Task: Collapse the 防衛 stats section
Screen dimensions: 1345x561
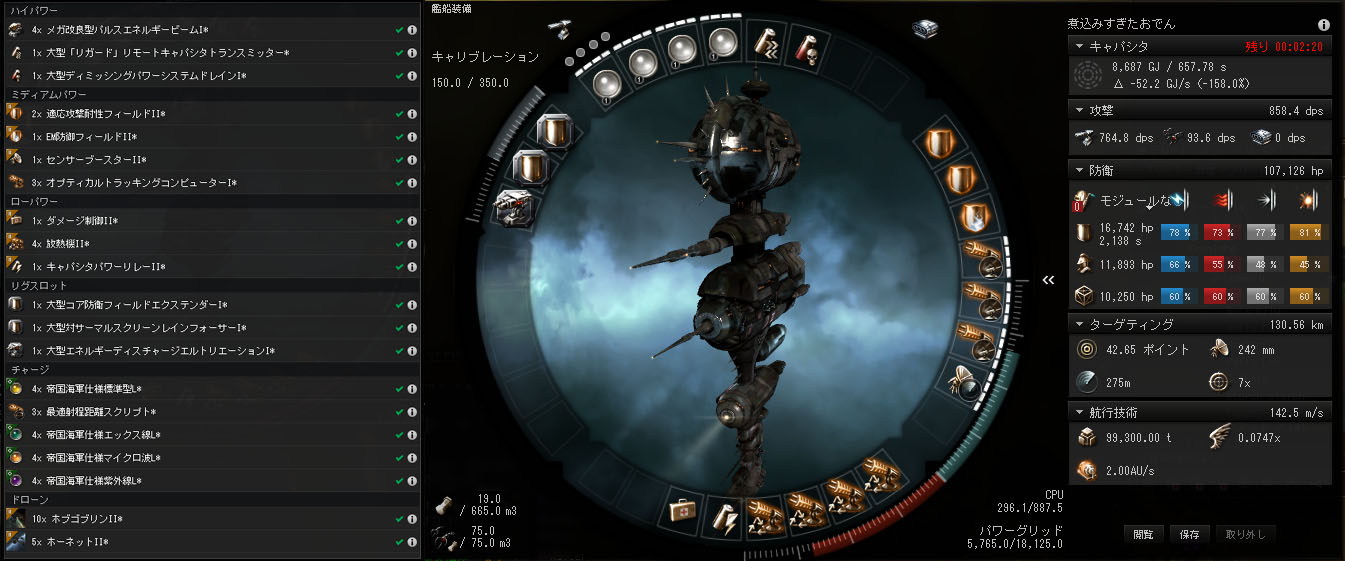Action: [x=1080, y=171]
